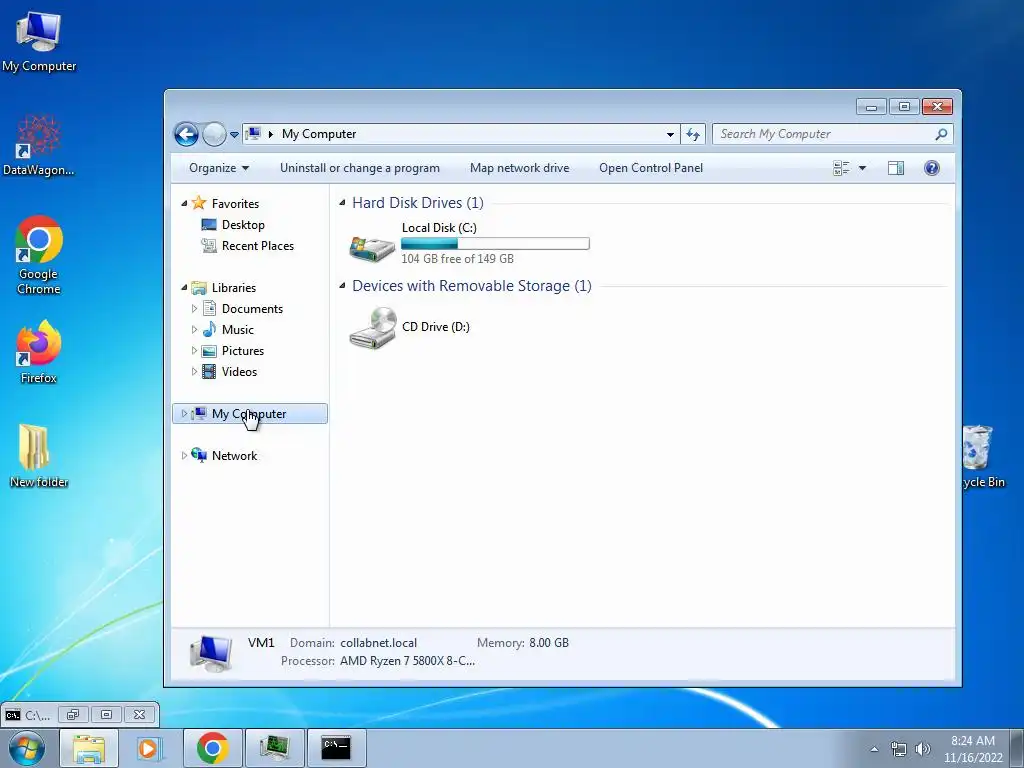This screenshot has height=768, width=1024.
Task: Expand the My Computer tree node
Action: (184, 413)
